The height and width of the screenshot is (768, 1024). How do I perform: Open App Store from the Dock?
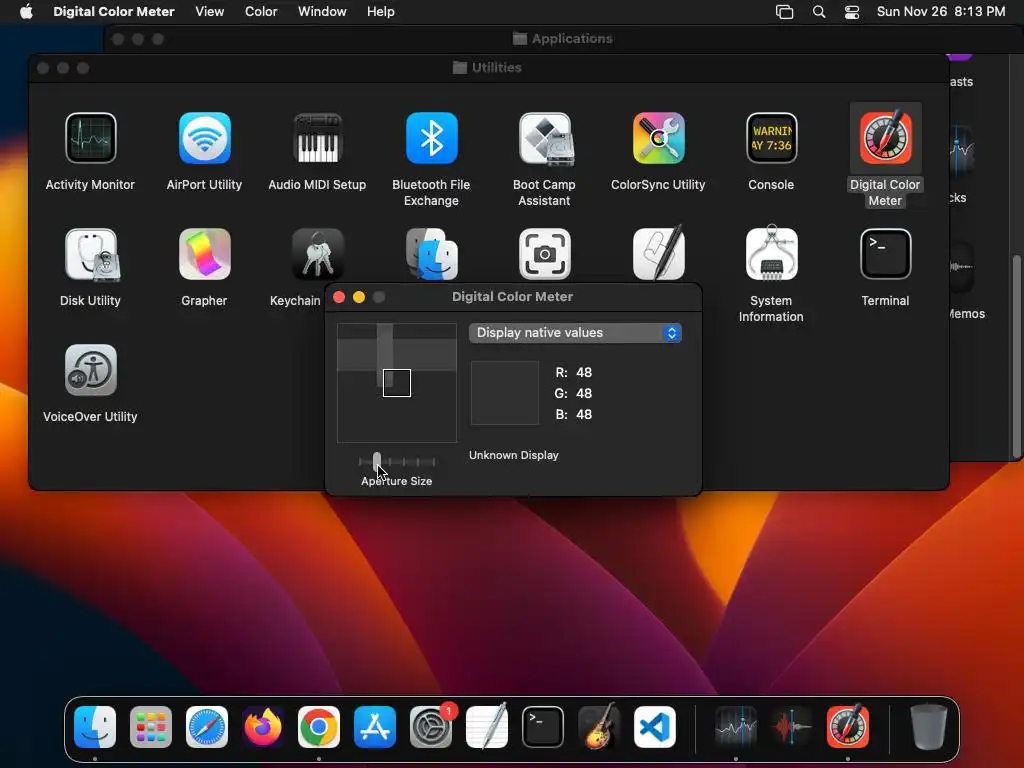point(375,727)
